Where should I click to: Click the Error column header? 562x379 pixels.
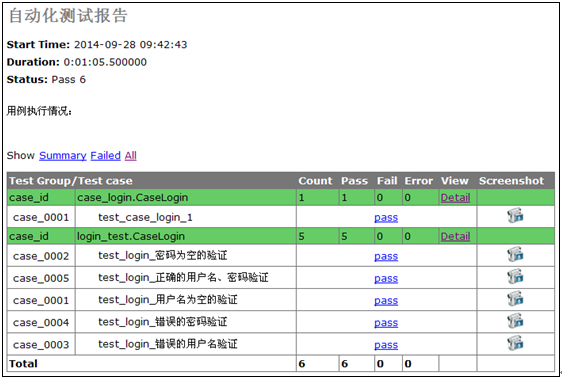[419, 181]
